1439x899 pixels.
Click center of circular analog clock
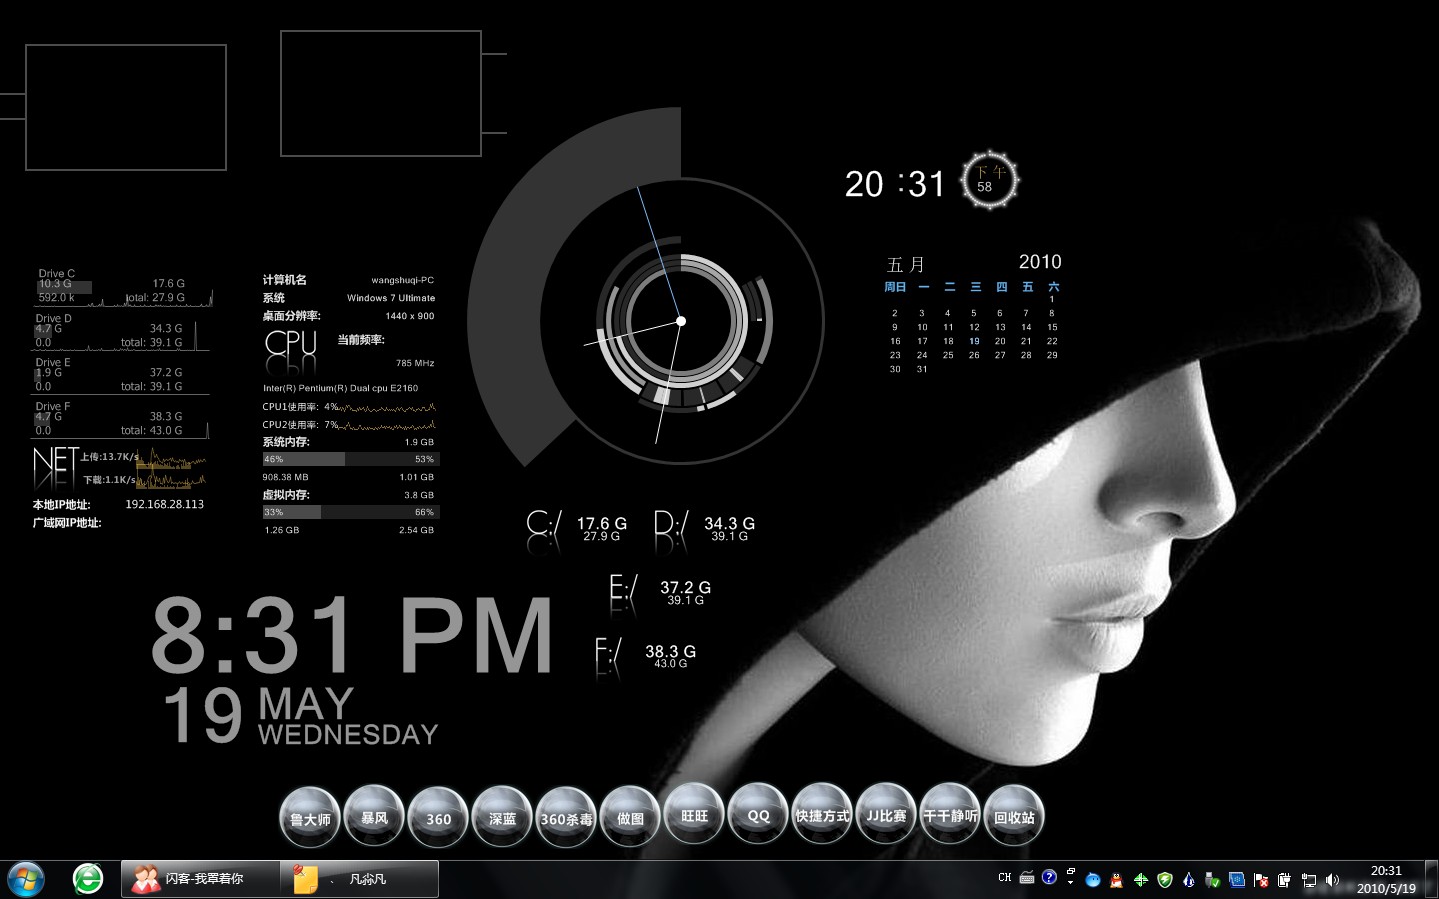pos(681,321)
